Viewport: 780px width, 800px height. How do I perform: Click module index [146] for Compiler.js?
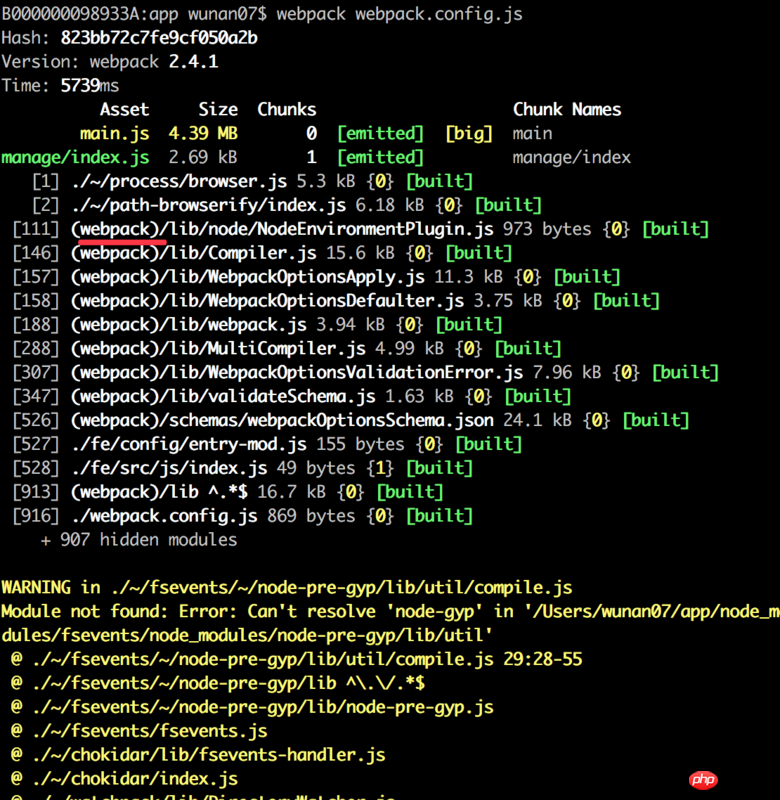pos(36,253)
